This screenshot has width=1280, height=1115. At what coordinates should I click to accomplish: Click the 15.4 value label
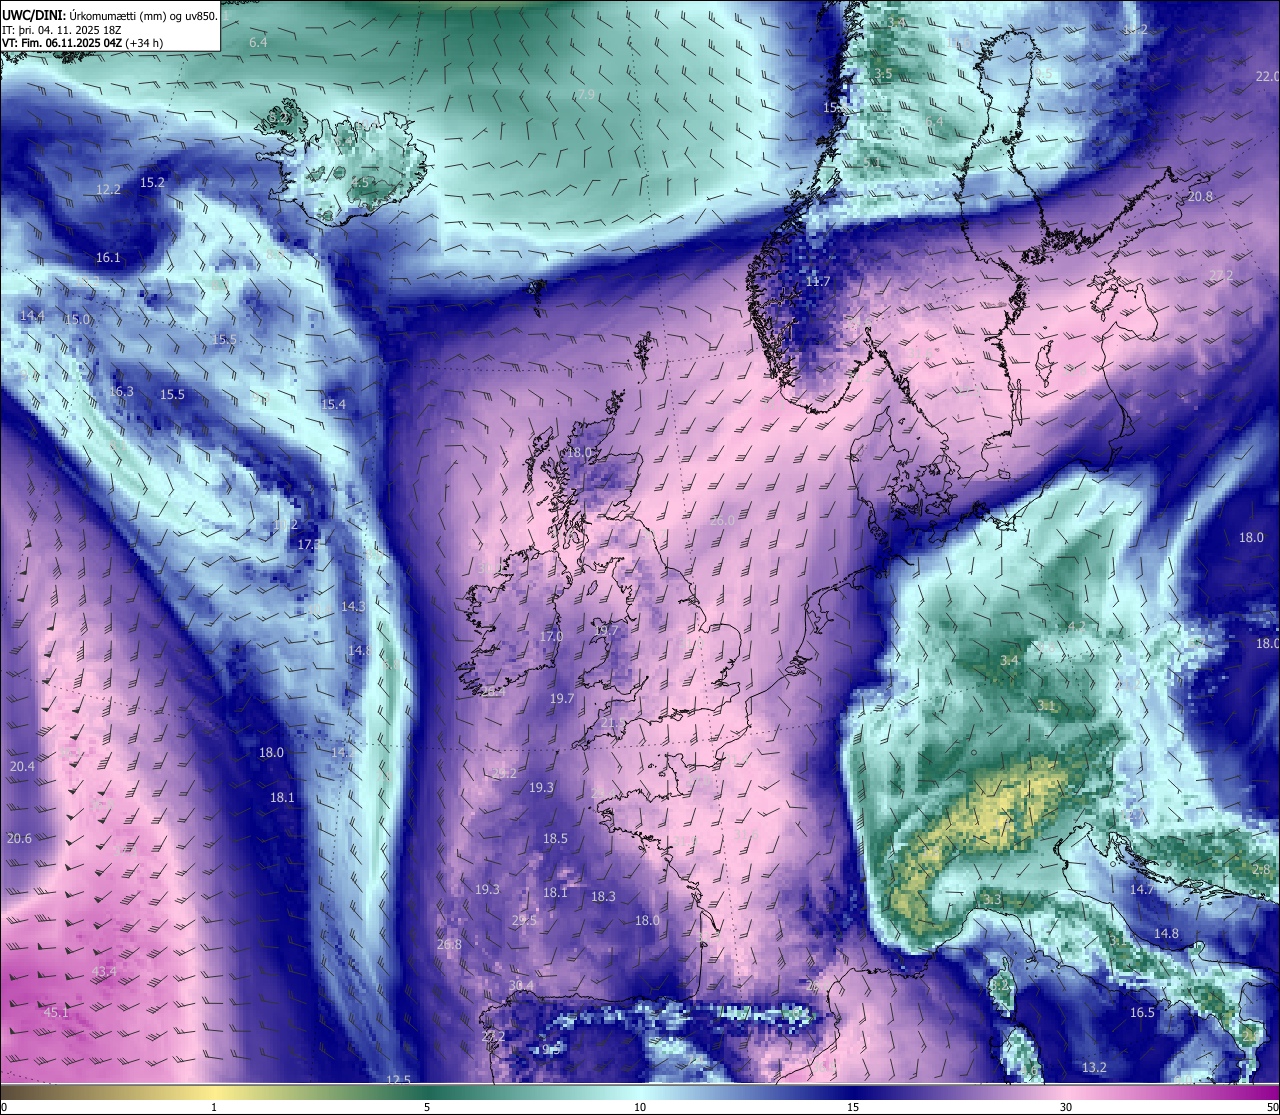tap(333, 404)
